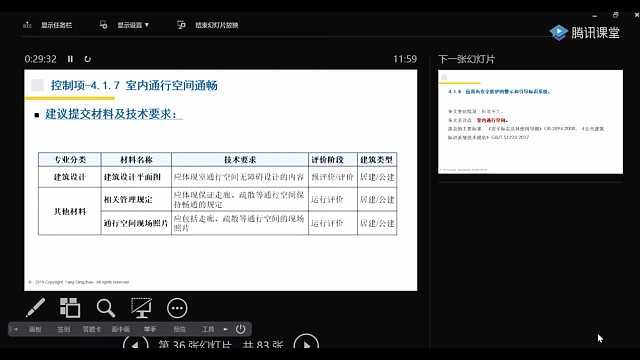Screen dimensions: 640x360
Task: Go to the previous slide
Action: pyautogui.click(x=136, y=343)
